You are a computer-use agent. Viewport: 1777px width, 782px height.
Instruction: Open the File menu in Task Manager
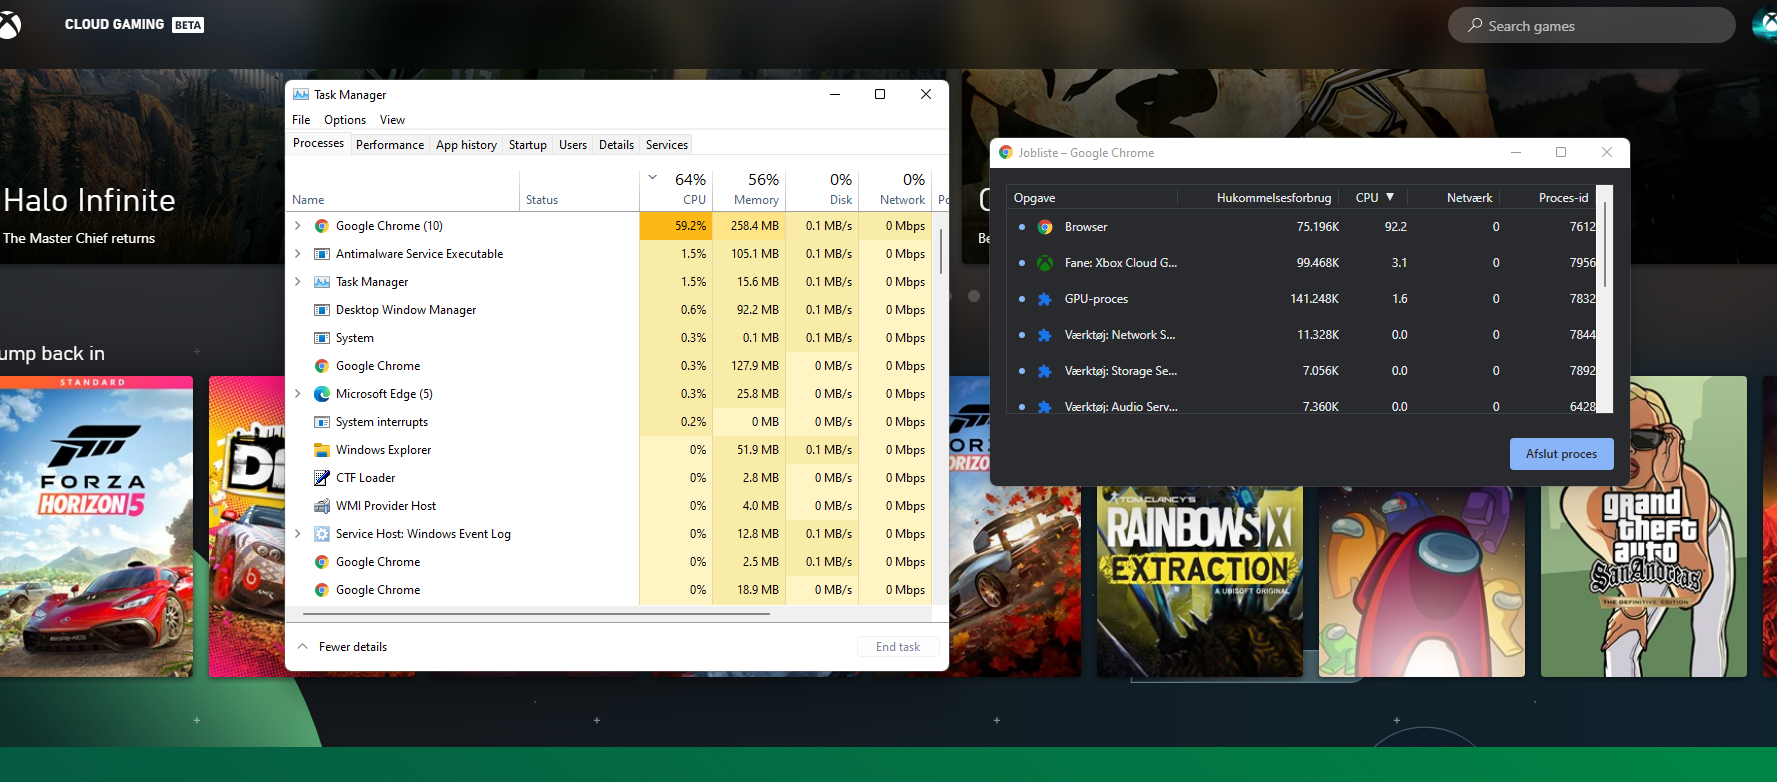coord(301,120)
